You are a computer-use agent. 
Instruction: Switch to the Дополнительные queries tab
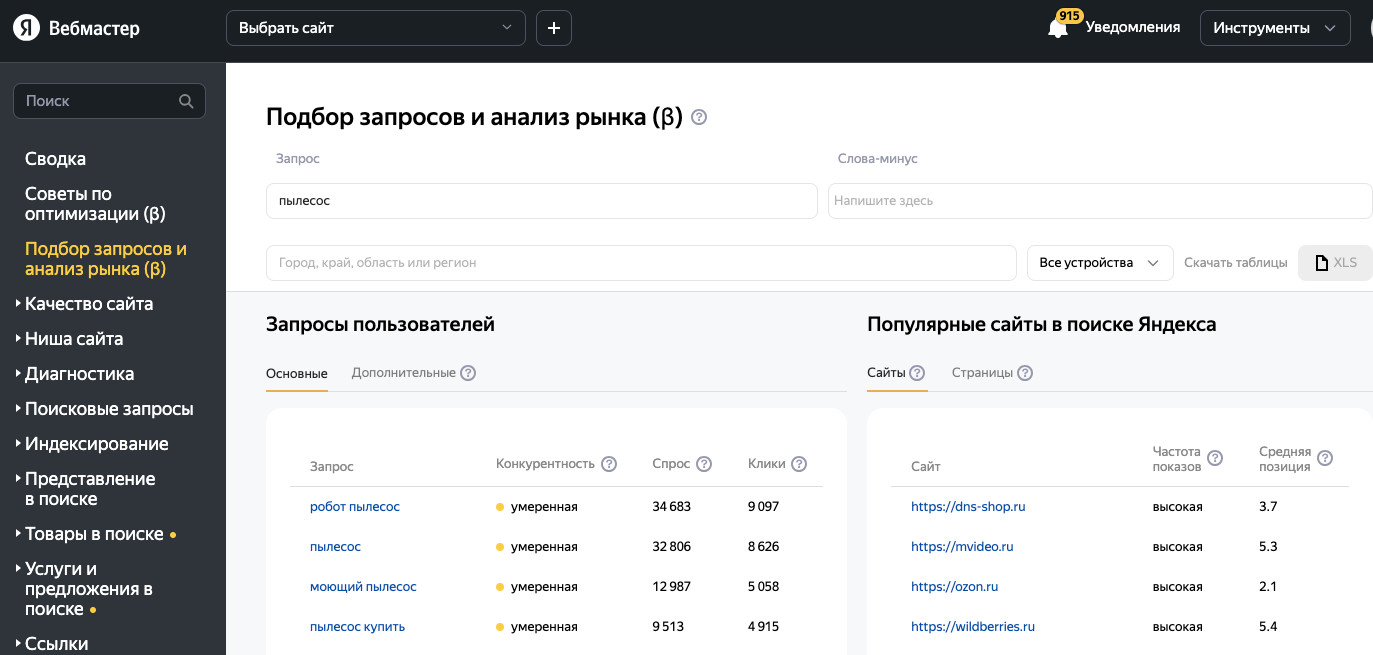[403, 373]
